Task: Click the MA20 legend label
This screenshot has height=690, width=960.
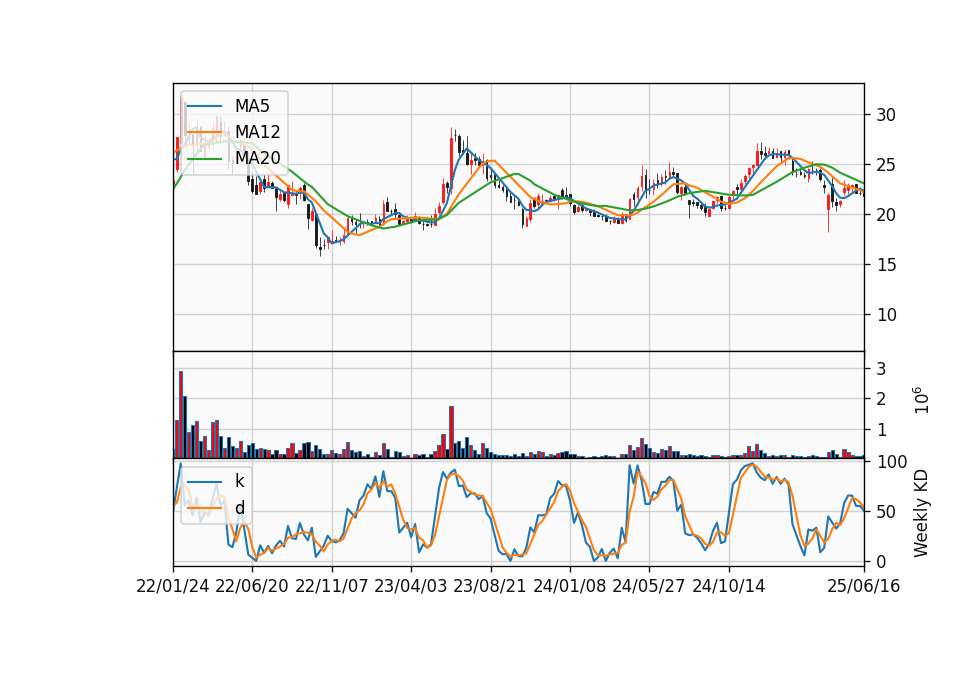Action: click(257, 158)
